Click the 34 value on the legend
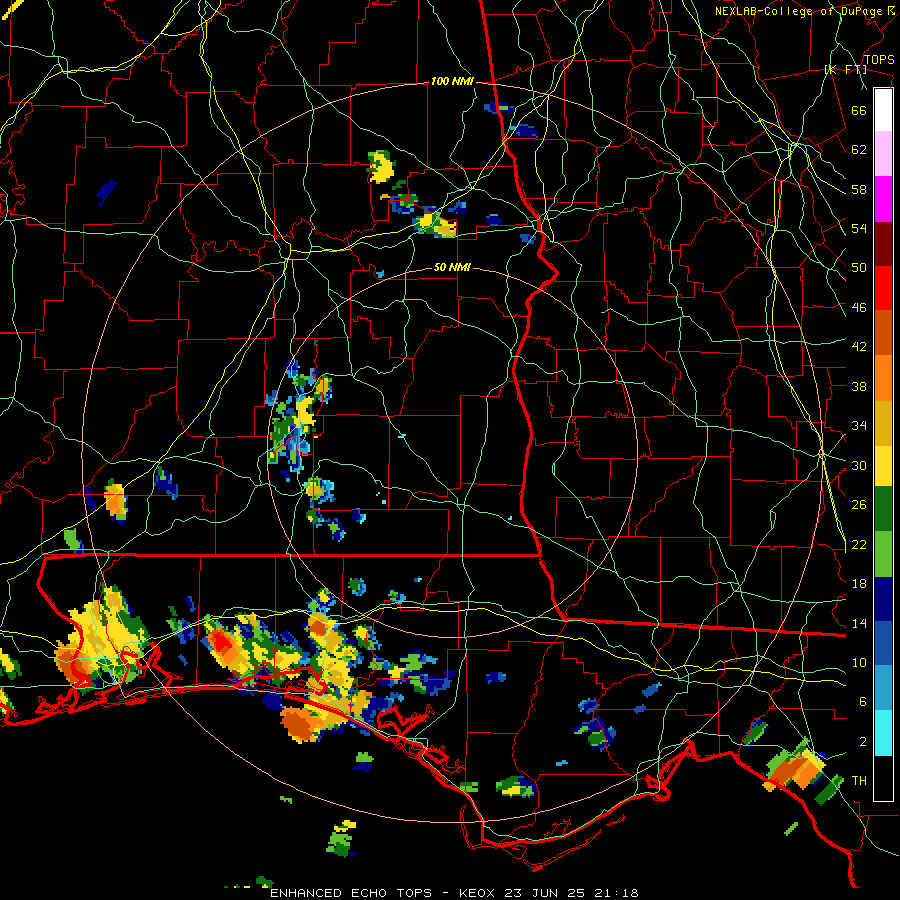The height and width of the screenshot is (900, 900). pos(859,426)
